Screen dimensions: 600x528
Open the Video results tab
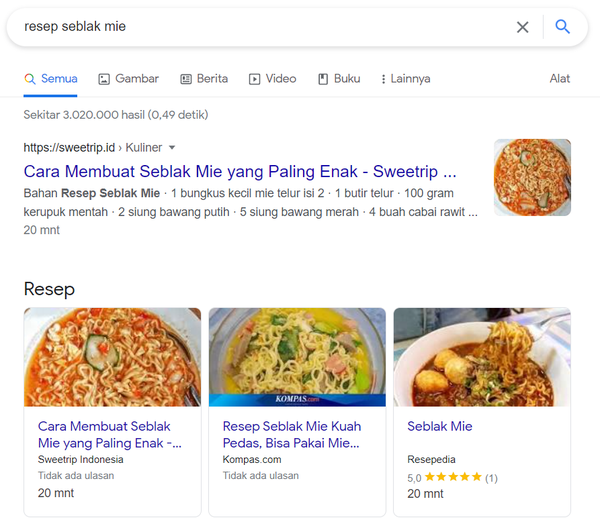tap(272, 79)
